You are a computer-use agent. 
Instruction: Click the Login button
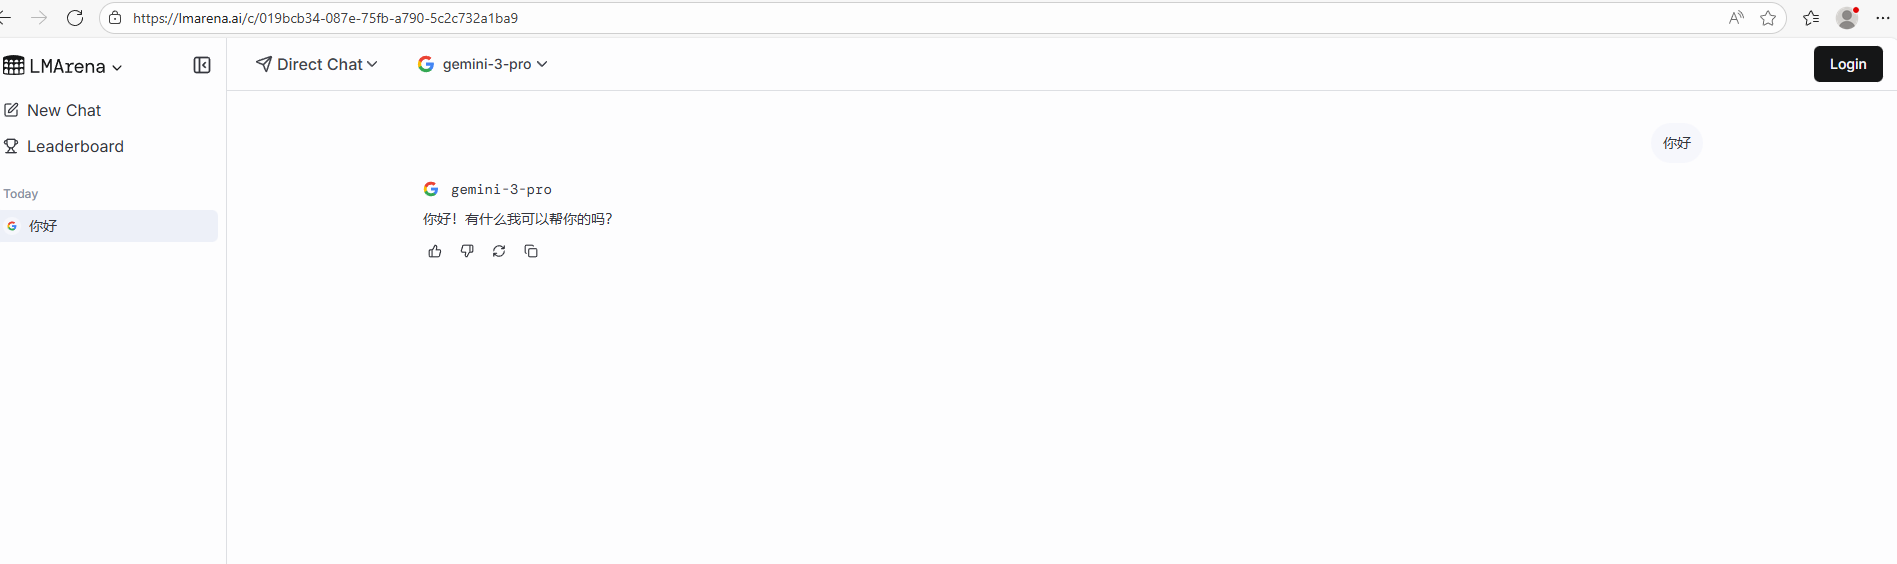click(x=1848, y=64)
